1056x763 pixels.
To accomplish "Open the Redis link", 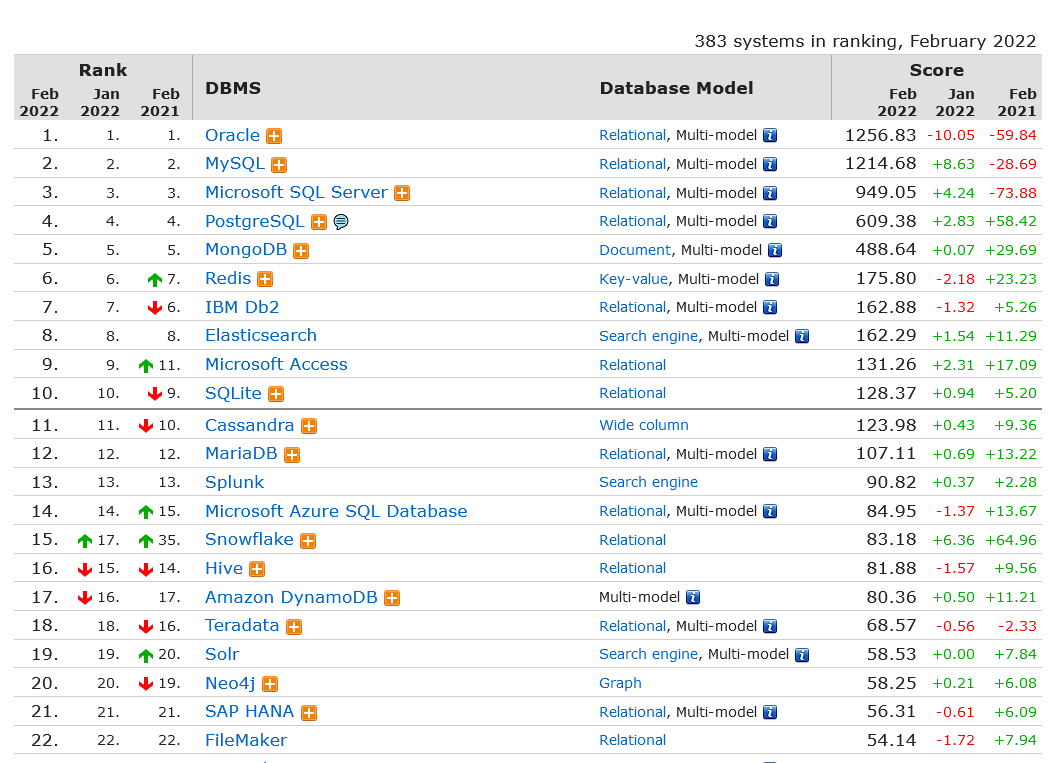I will point(228,279).
